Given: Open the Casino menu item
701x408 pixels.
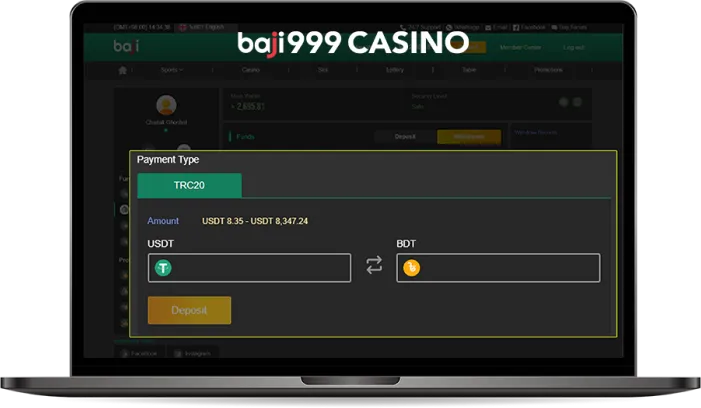Looking at the screenshot, I should 251,70.
